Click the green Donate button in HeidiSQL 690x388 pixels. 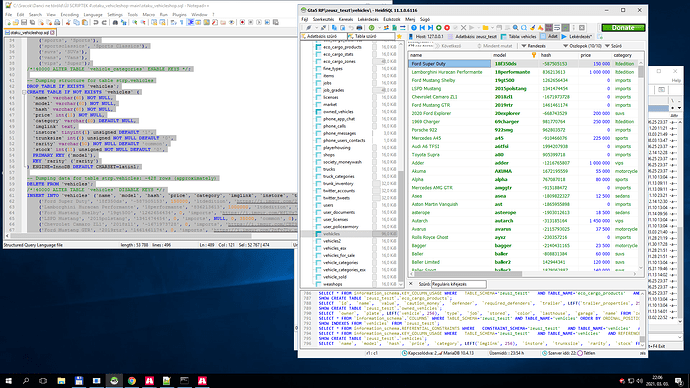tap(623, 28)
